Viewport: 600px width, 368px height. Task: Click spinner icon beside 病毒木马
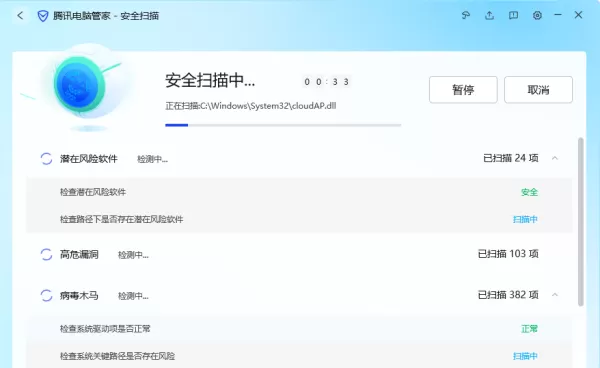click(46, 295)
